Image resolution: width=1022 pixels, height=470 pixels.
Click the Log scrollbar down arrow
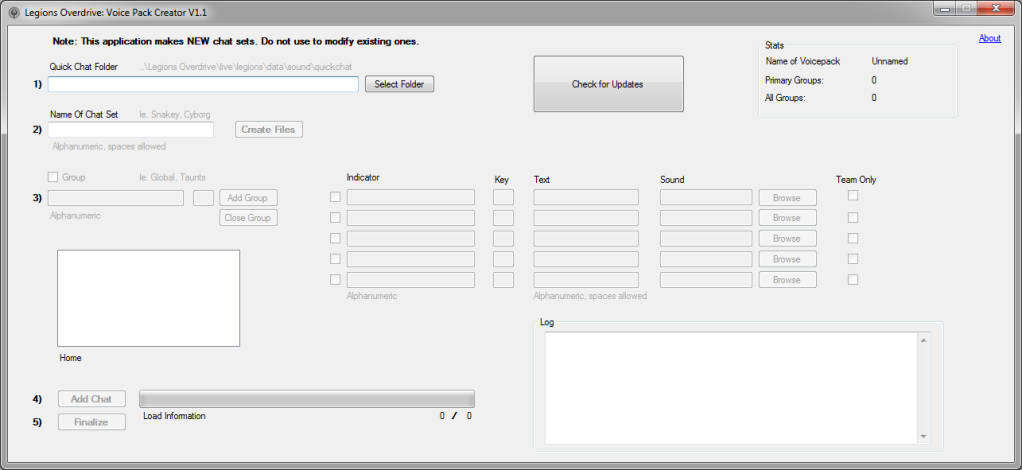(924, 437)
